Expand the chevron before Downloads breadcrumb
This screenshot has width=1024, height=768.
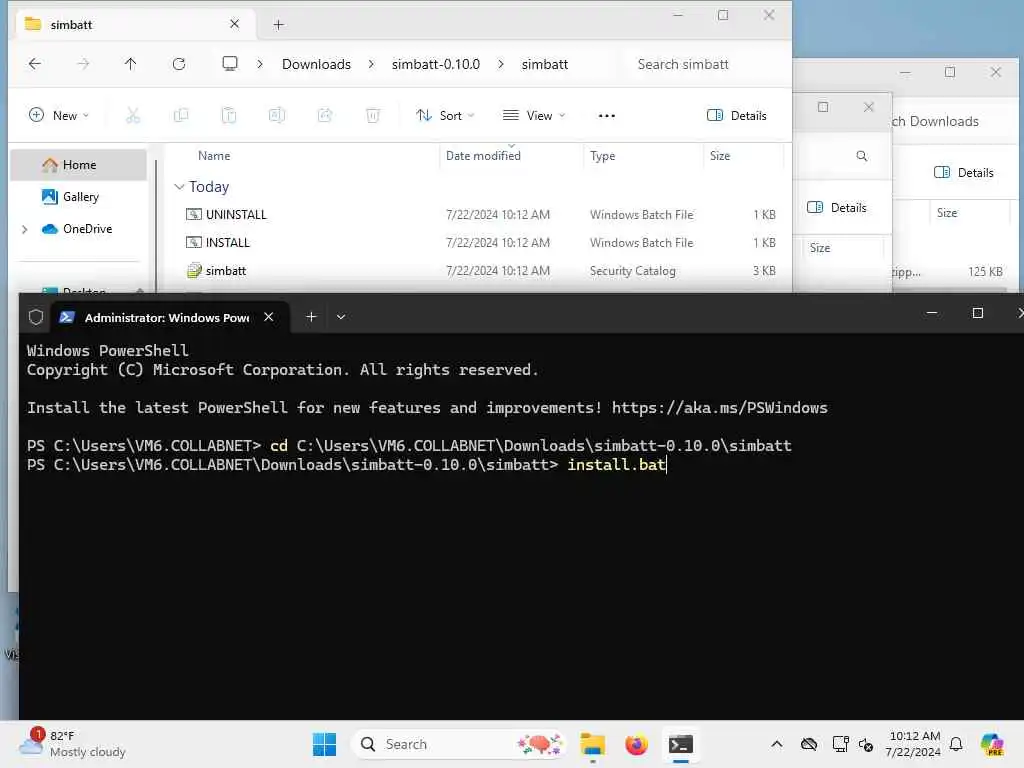pyautogui.click(x=260, y=64)
